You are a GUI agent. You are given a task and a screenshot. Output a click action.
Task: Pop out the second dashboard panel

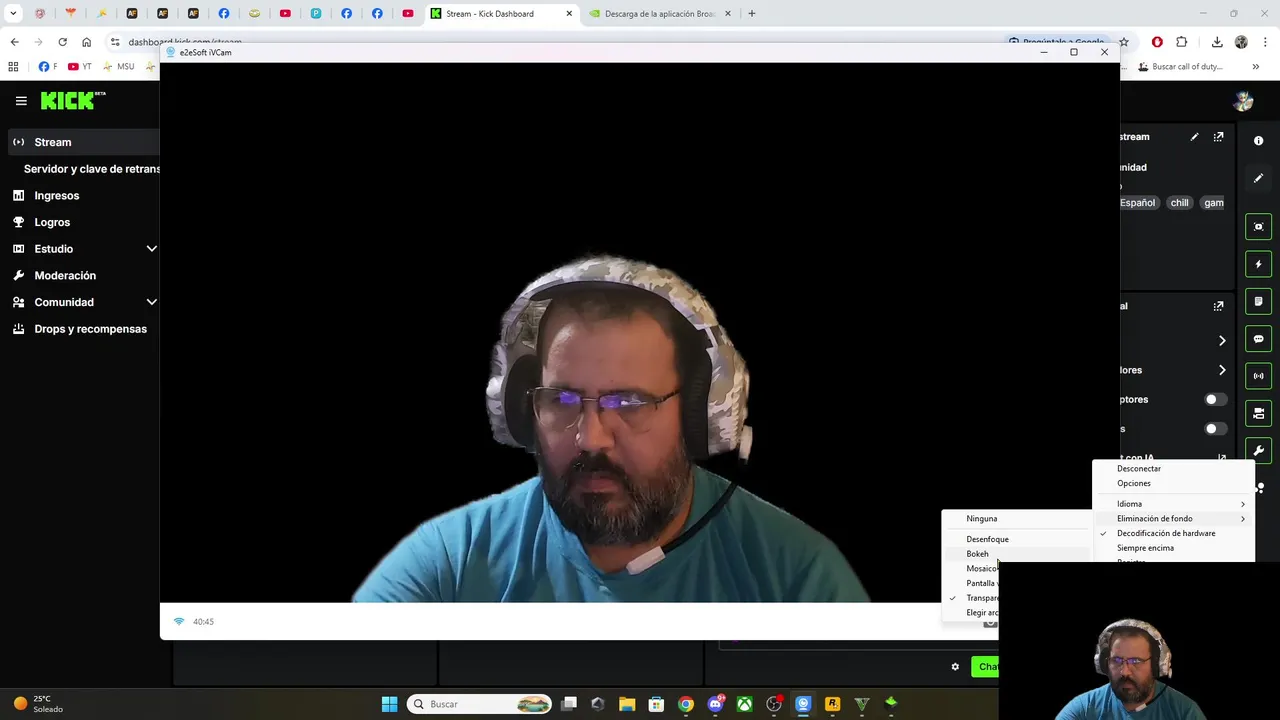1218,306
